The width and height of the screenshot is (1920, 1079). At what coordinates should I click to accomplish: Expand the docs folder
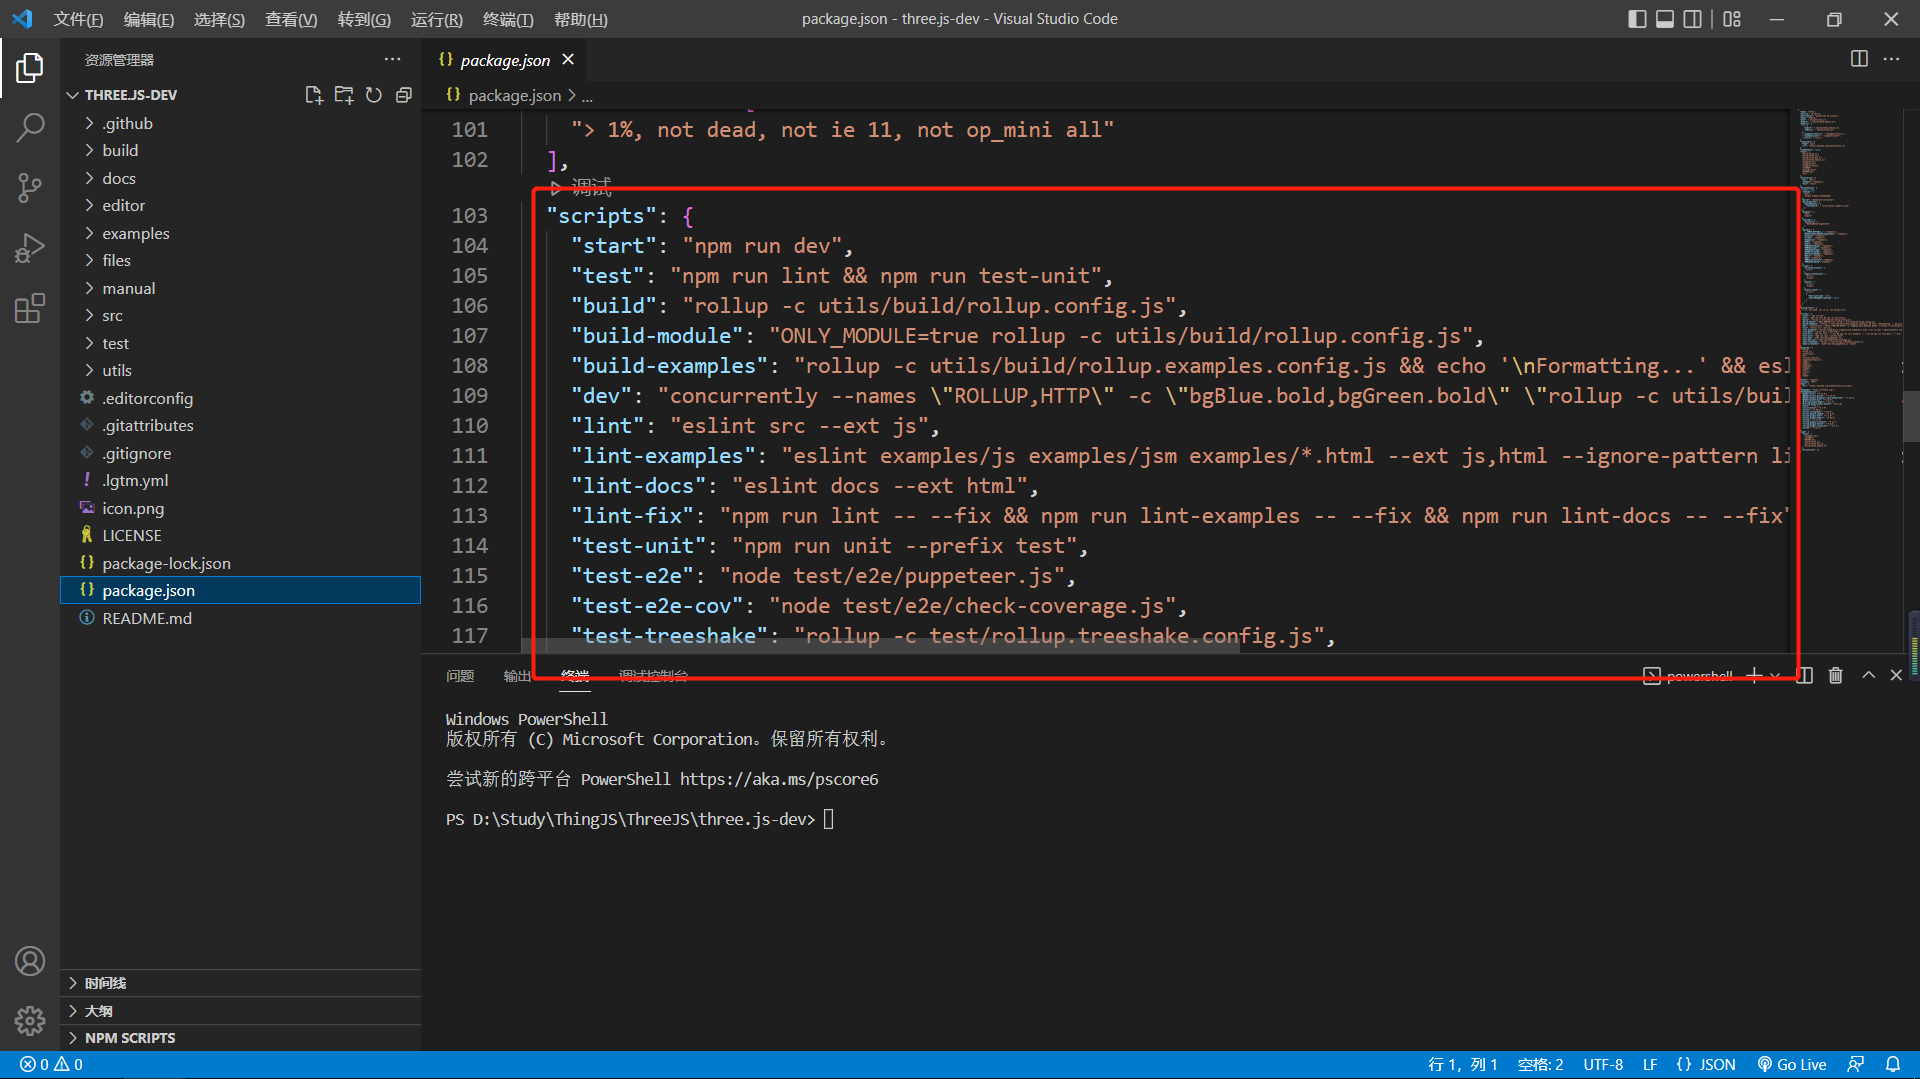click(x=240, y=178)
